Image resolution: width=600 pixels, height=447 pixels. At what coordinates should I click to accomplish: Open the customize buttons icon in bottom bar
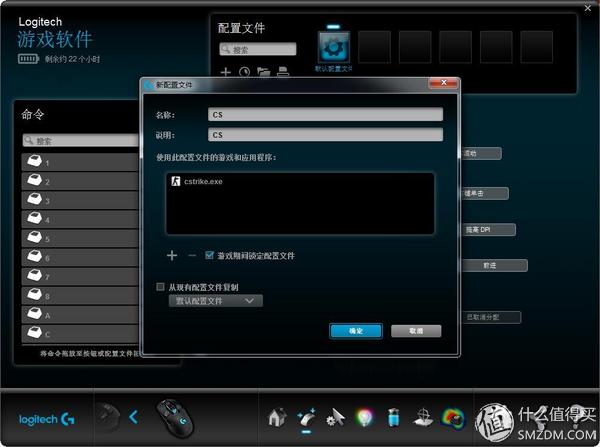(307, 418)
